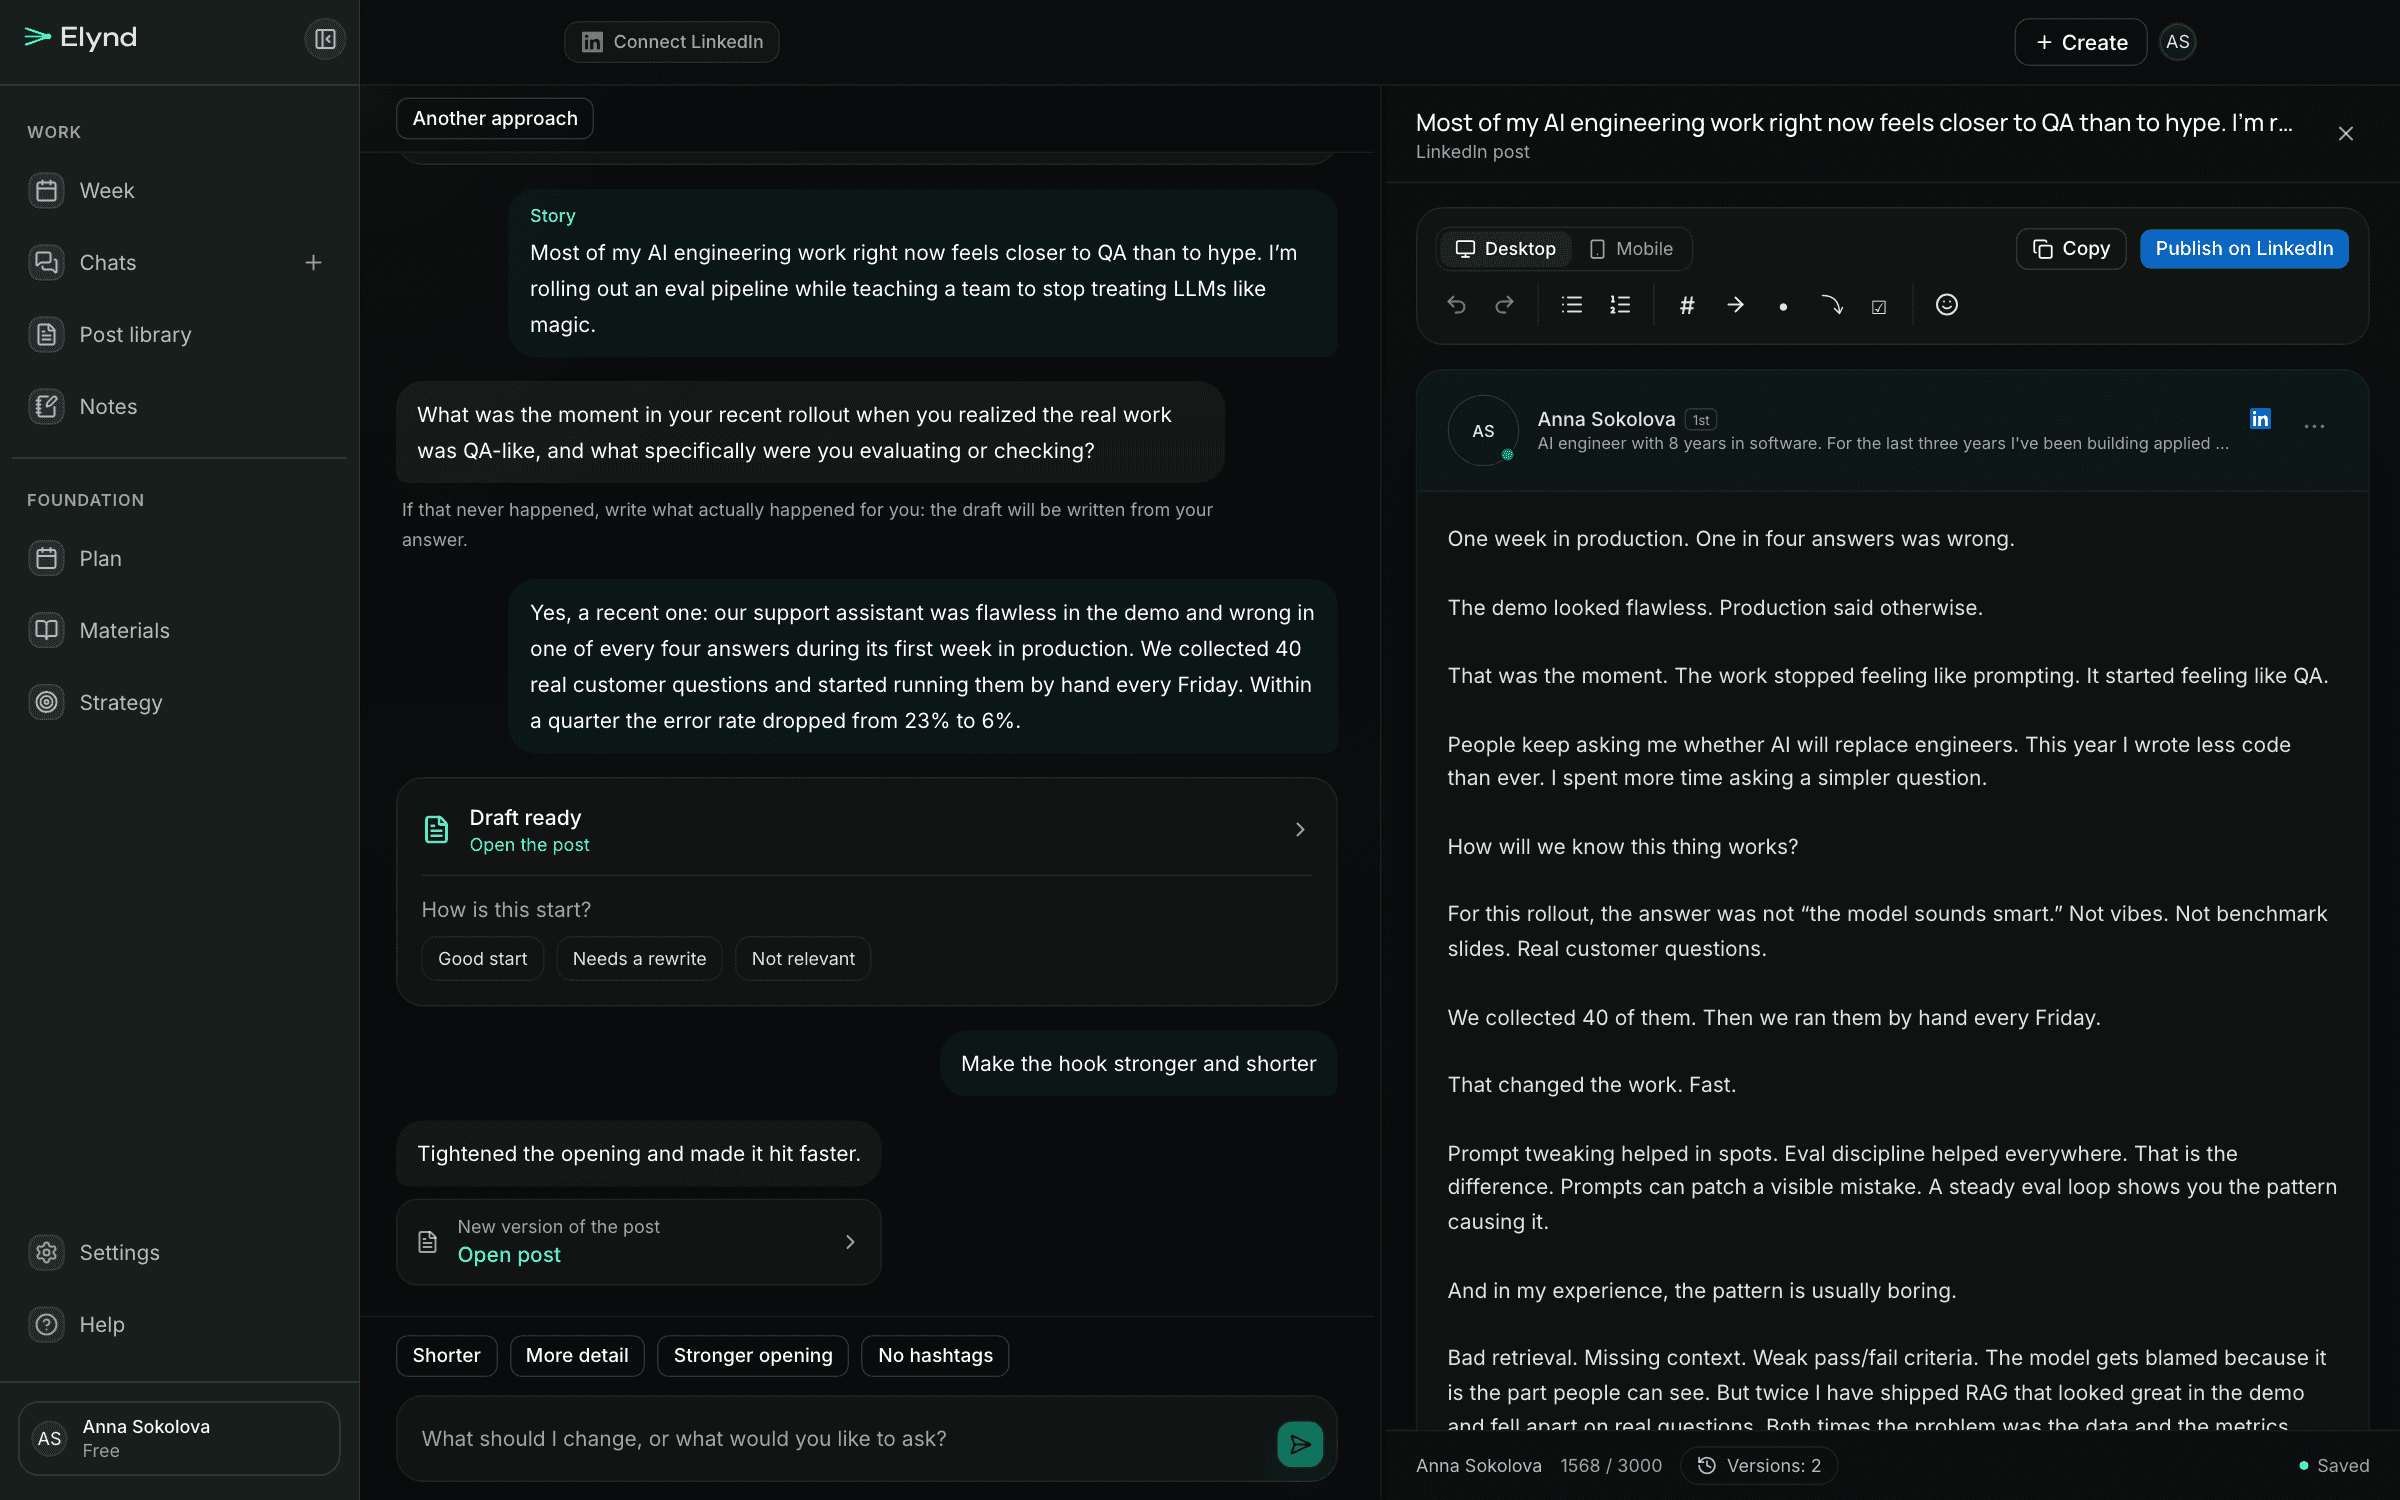This screenshot has height=1500, width=2400.
Task: Open the Versions: 2 history
Action: click(1760, 1465)
